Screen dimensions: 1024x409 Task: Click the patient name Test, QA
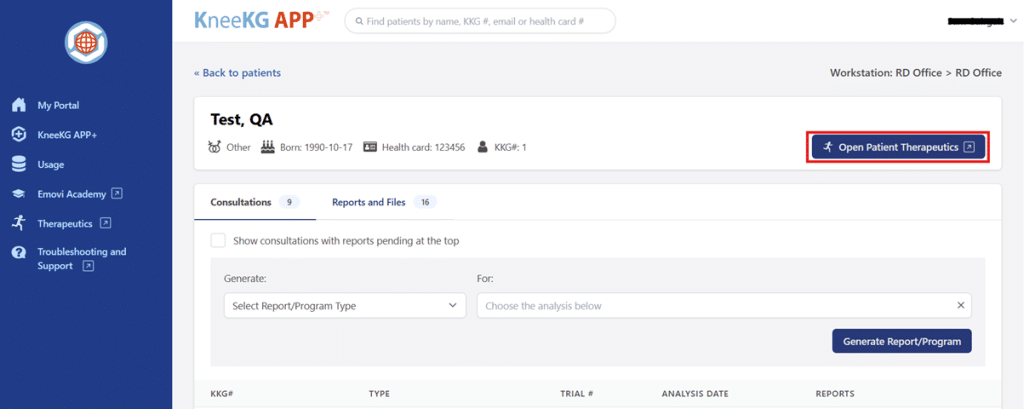[x=242, y=120]
